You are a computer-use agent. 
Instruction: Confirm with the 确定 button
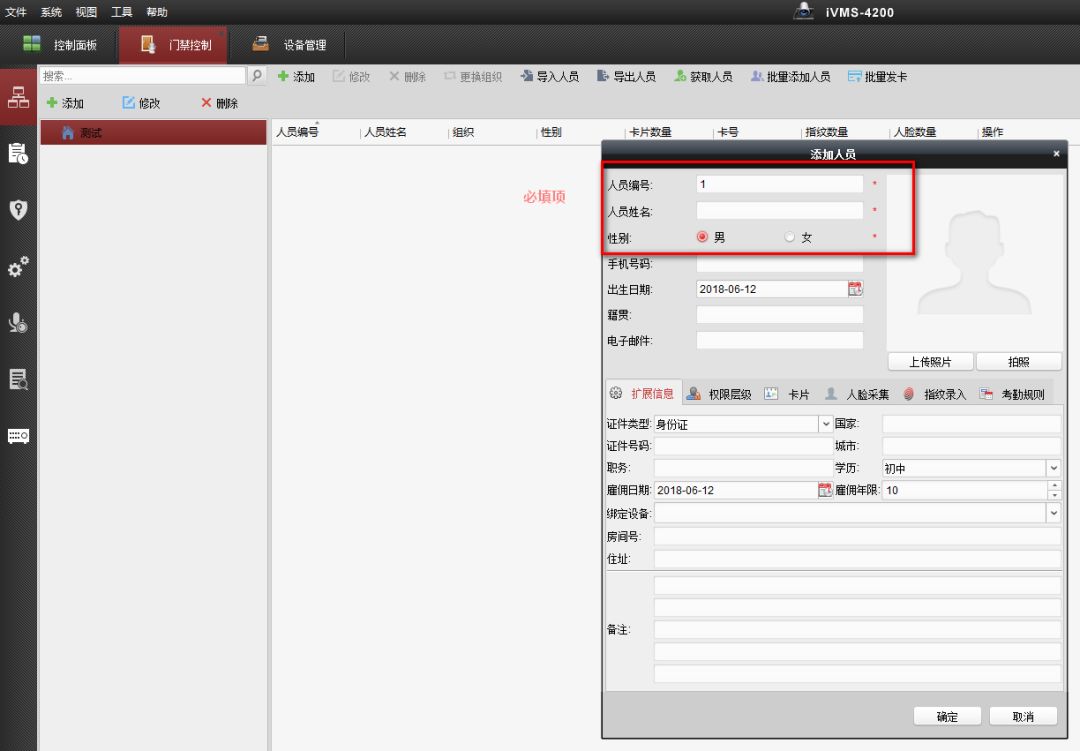946,716
